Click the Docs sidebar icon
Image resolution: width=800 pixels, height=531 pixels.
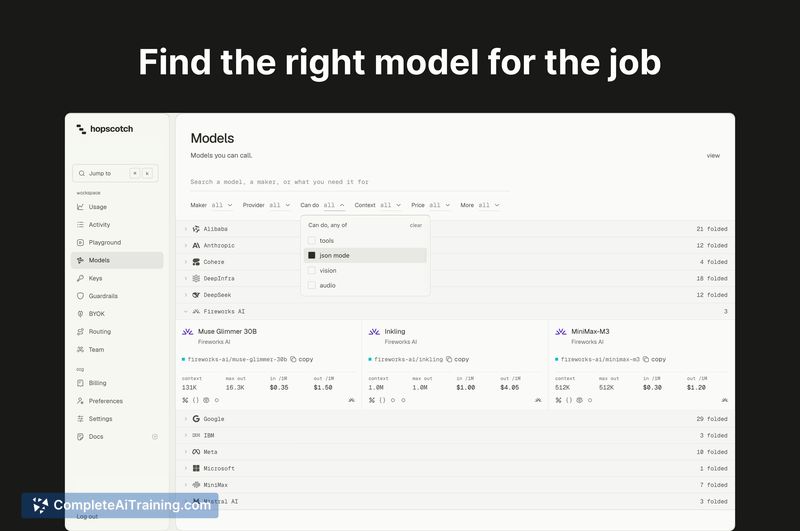[x=80, y=437]
